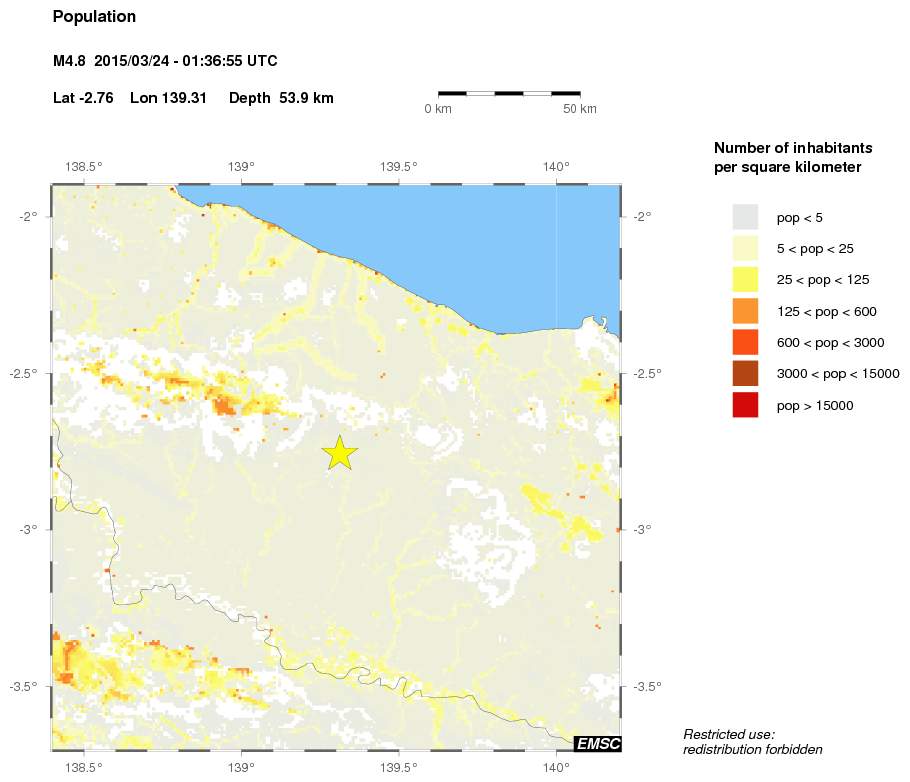
Task: Click the Depth 53.9 km text
Action: 281,98
